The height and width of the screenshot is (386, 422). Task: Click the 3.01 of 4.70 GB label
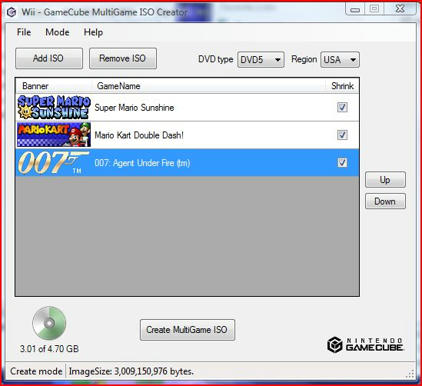(x=49, y=349)
